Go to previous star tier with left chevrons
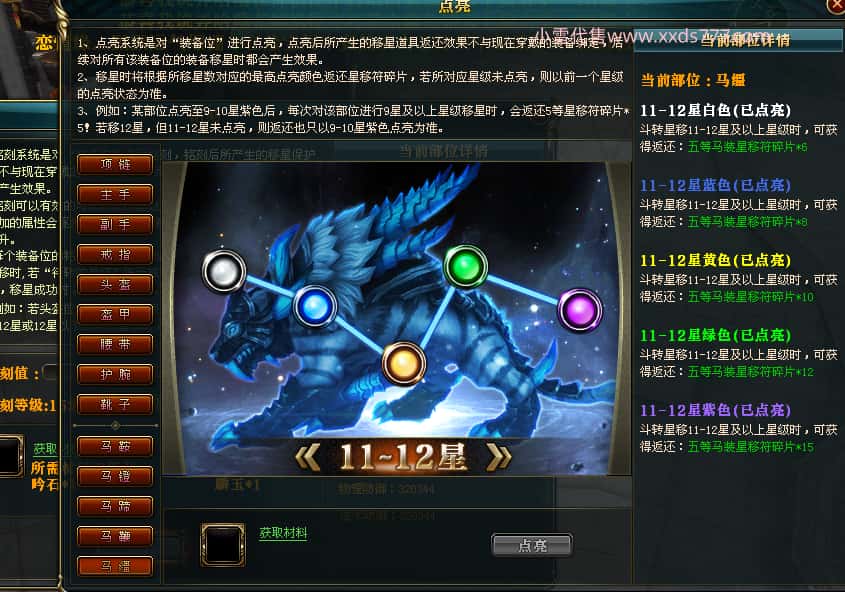The width and height of the screenshot is (845, 592). pos(308,458)
